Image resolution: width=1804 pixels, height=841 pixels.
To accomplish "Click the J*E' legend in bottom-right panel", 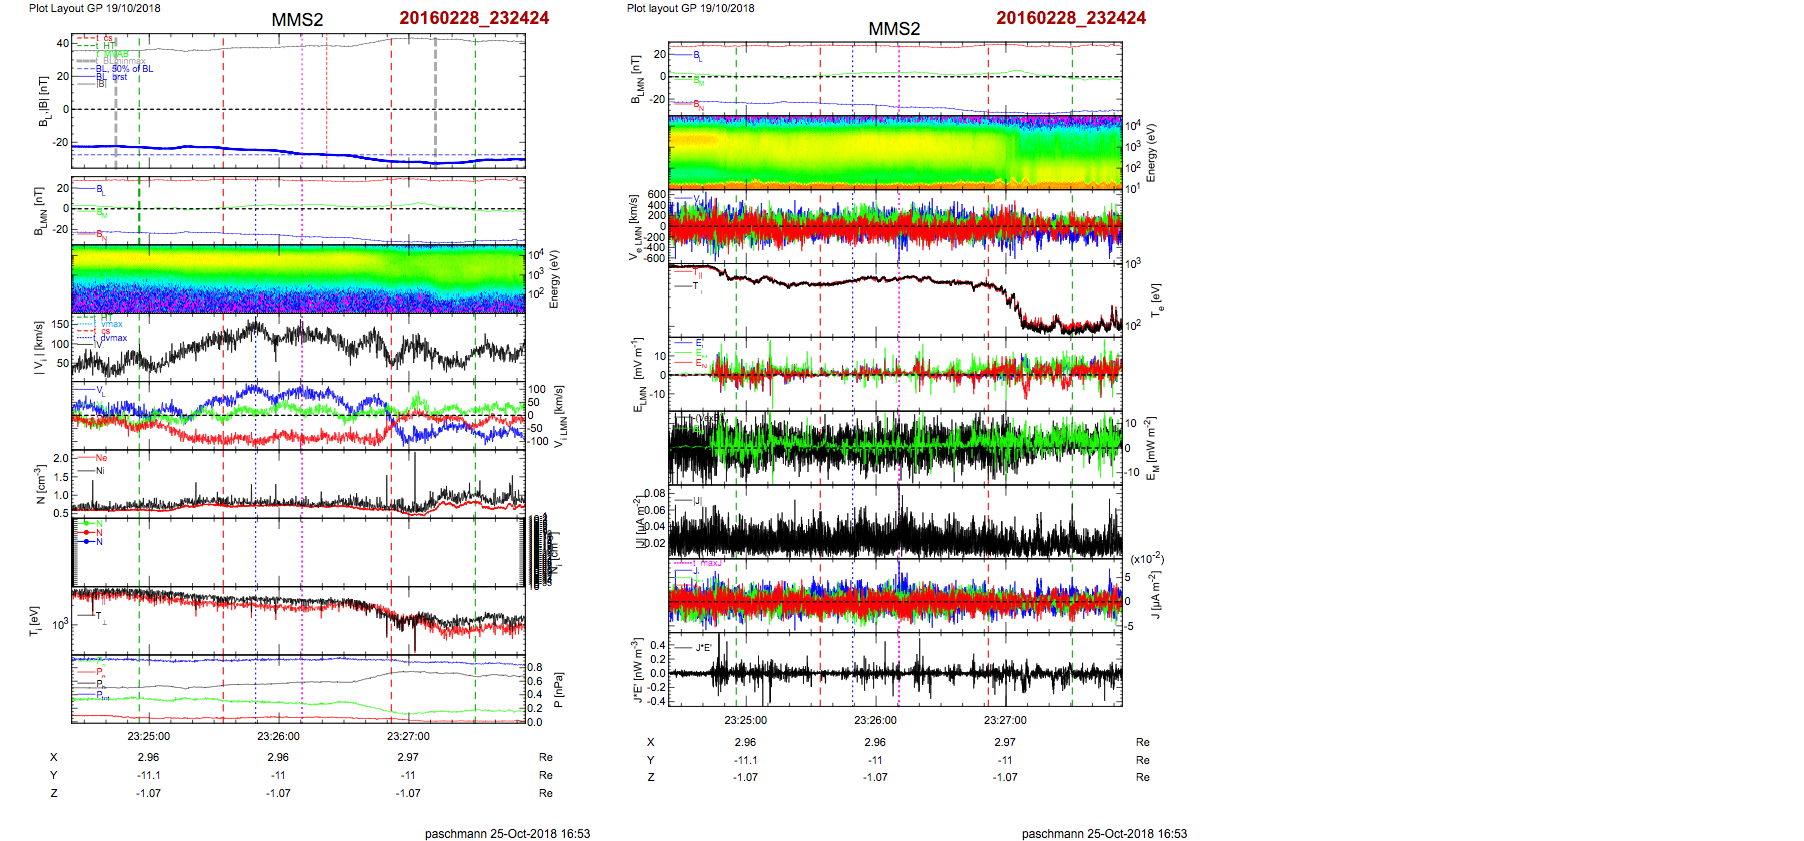I will (x=702, y=648).
